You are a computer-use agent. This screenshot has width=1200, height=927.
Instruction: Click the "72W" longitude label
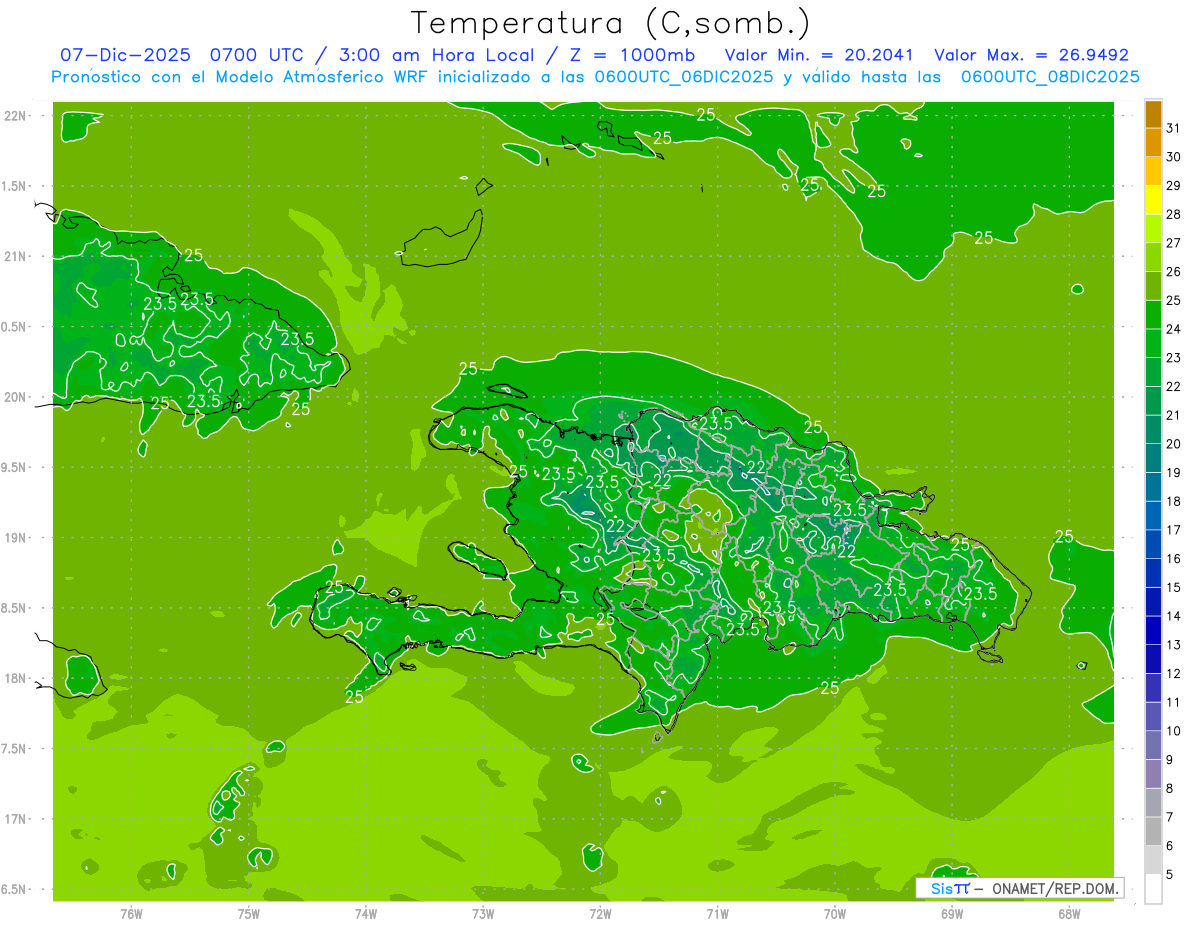600,913
